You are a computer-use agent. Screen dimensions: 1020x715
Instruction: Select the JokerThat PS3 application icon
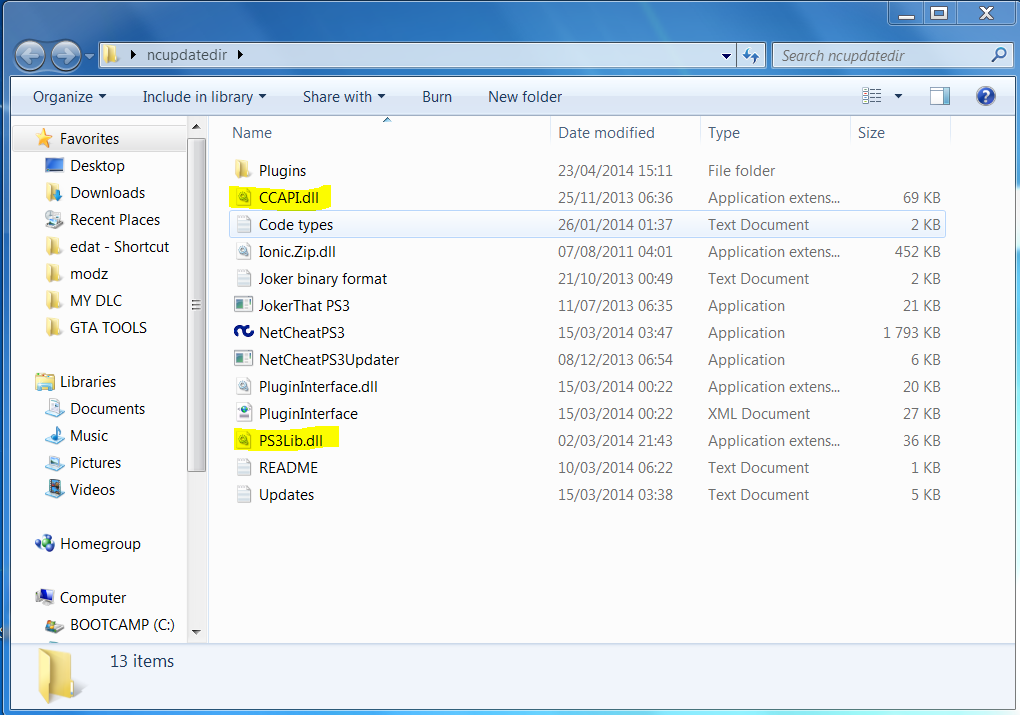tap(243, 305)
